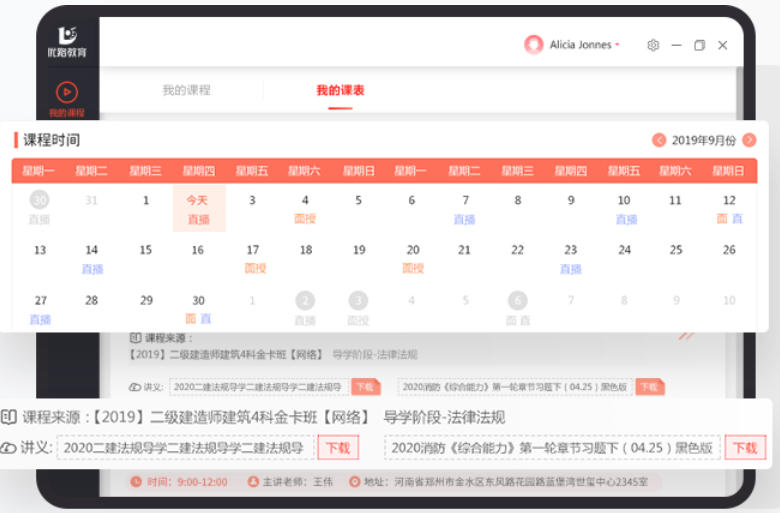Click the 讲义 cloud icon in the enlarged row

[x=8, y=448]
